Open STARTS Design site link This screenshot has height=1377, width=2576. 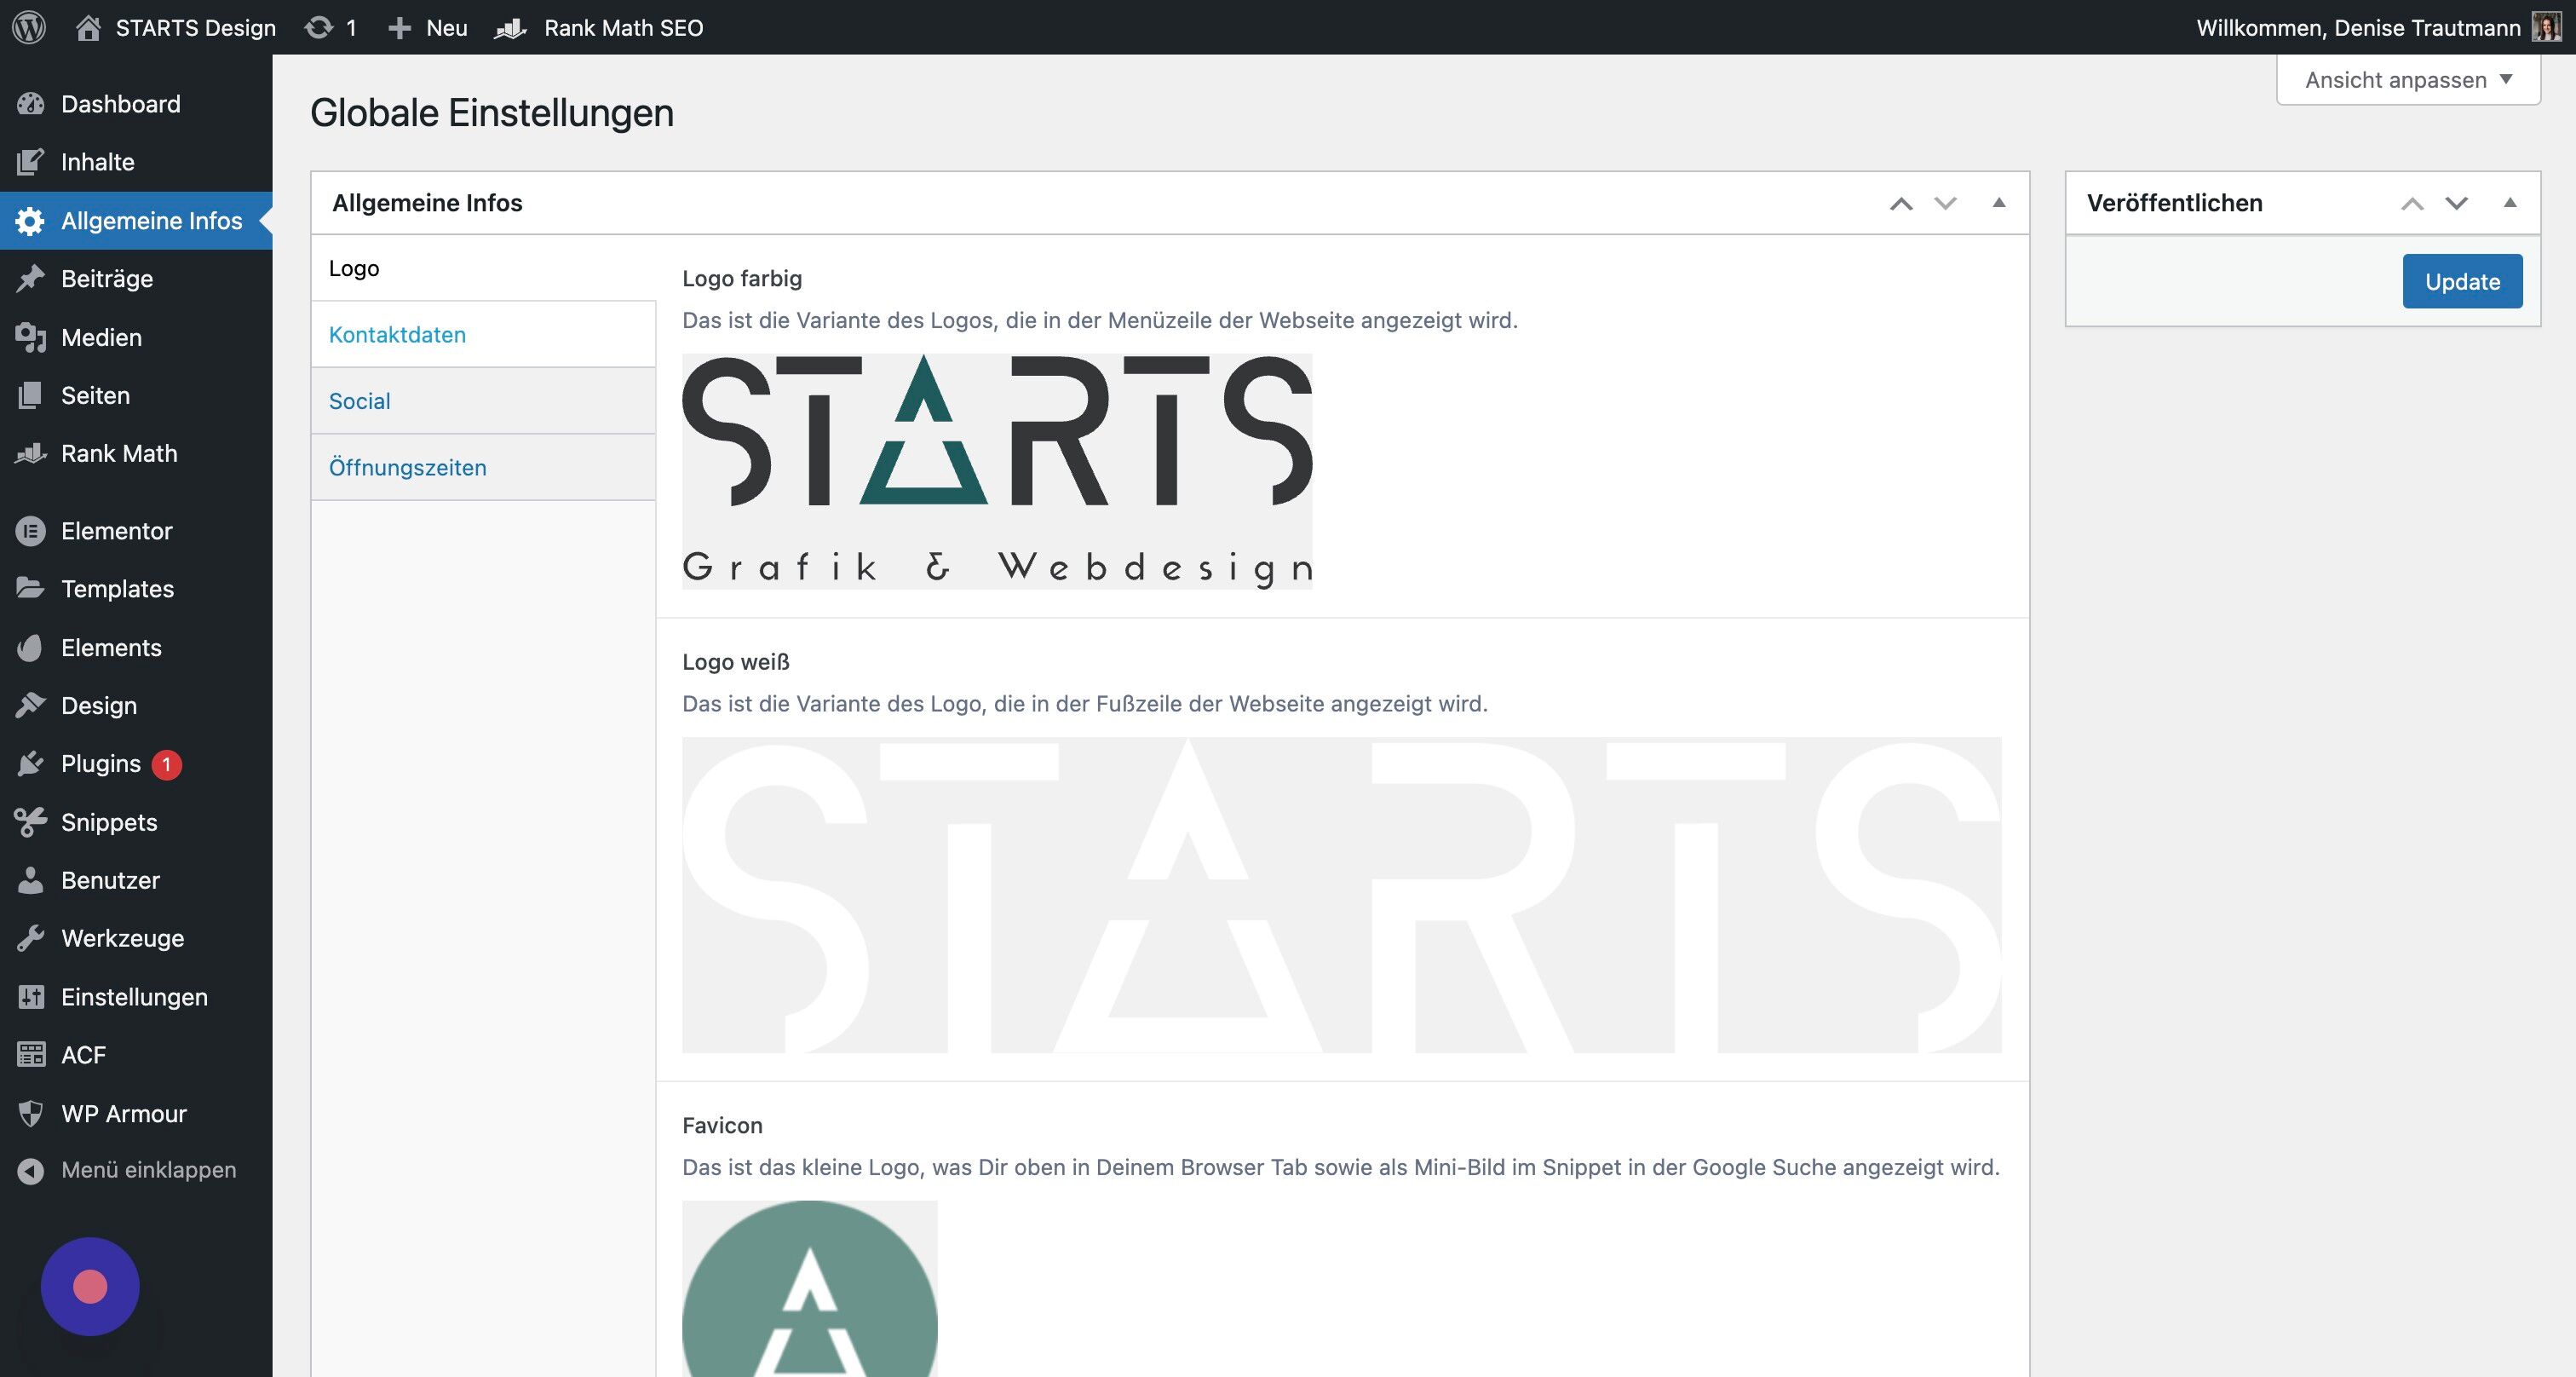196,28
